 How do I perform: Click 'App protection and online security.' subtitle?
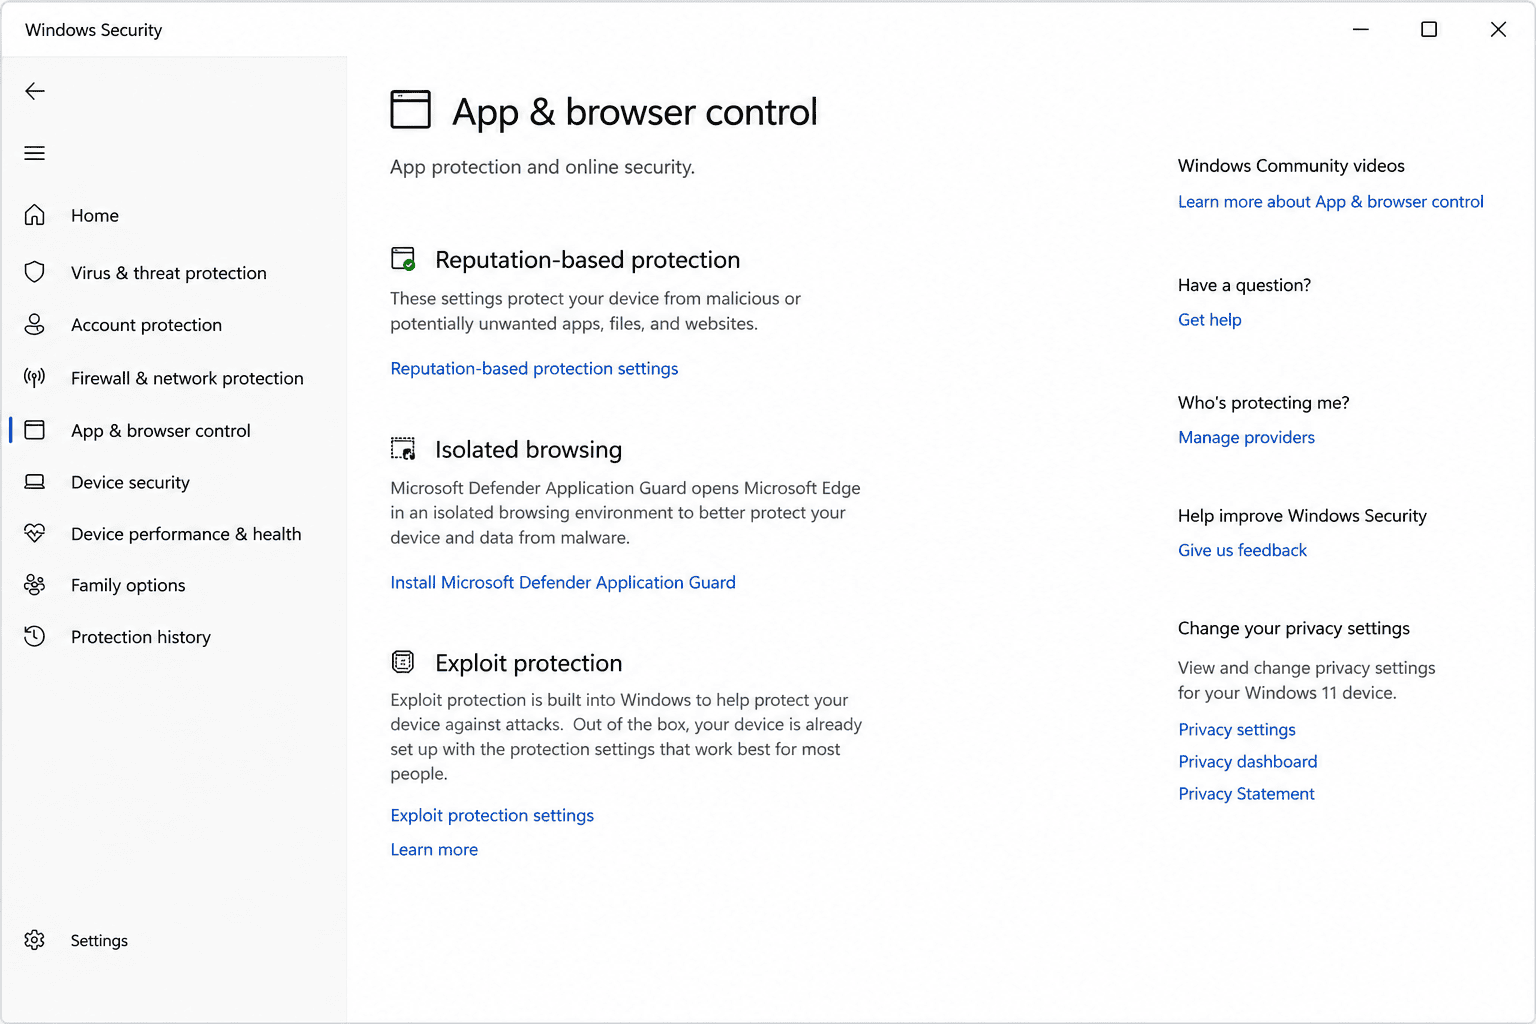click(542, 167)
